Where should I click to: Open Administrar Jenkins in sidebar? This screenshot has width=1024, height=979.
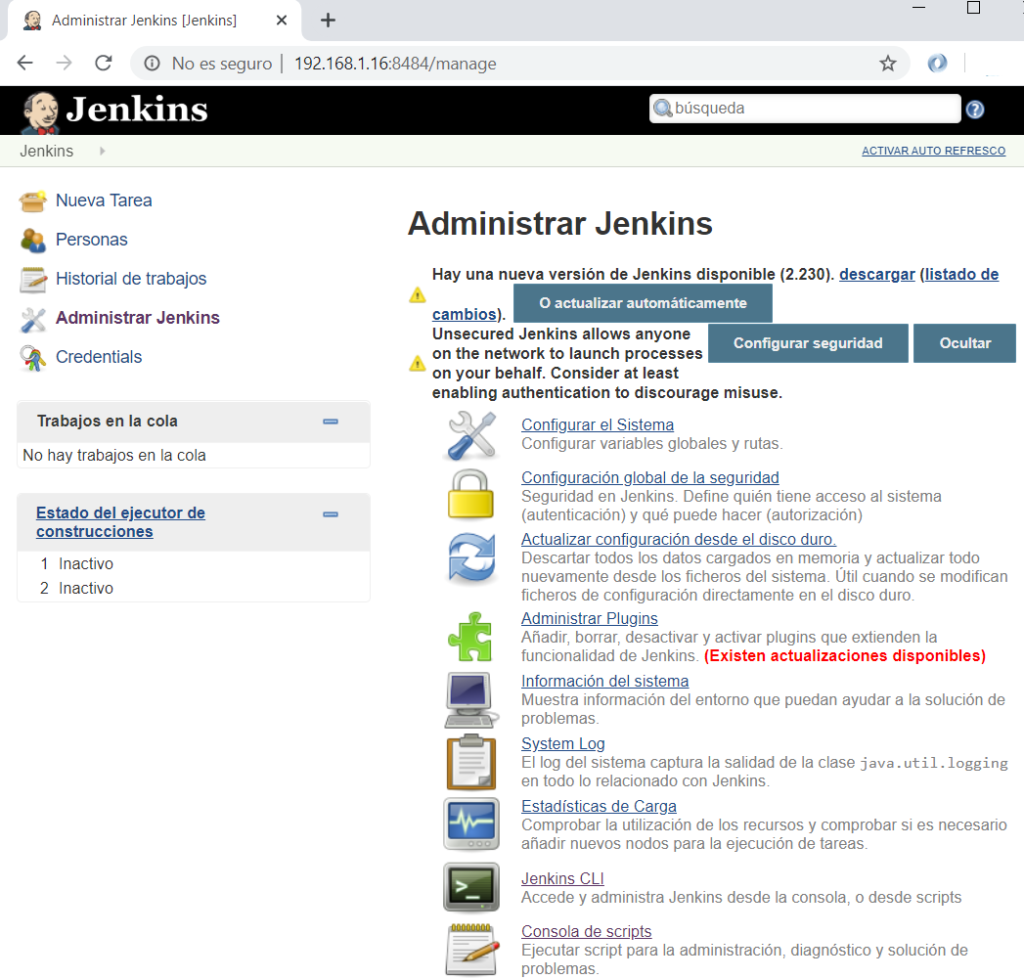click(x=137, y=318)
